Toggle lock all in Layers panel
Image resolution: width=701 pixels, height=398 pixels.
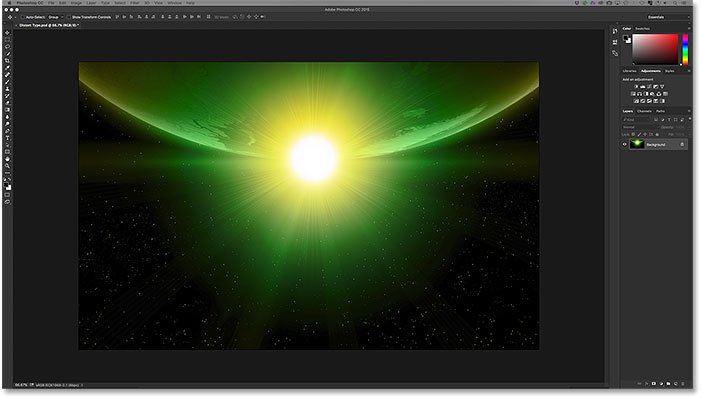[x=657, y=134]
